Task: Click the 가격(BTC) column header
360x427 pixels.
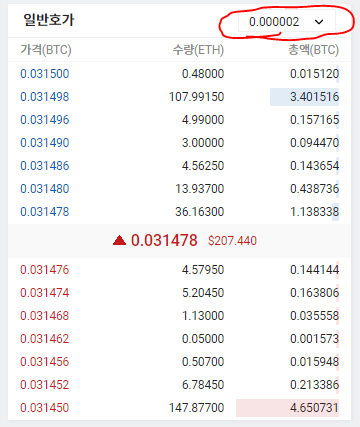Action: pyautogui.click(x=46, y=50)
